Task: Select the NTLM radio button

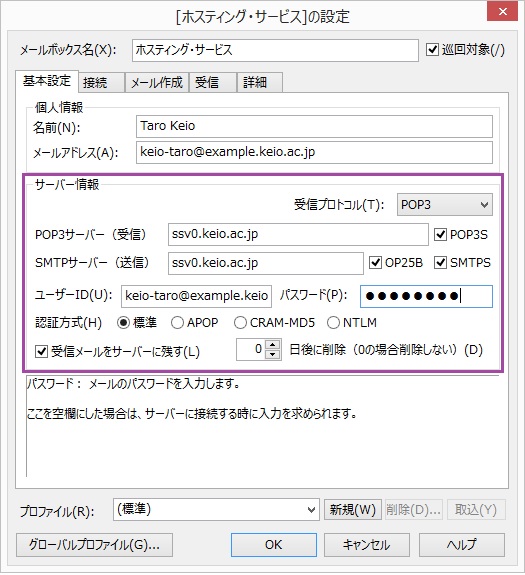Action: pos(333,323)
